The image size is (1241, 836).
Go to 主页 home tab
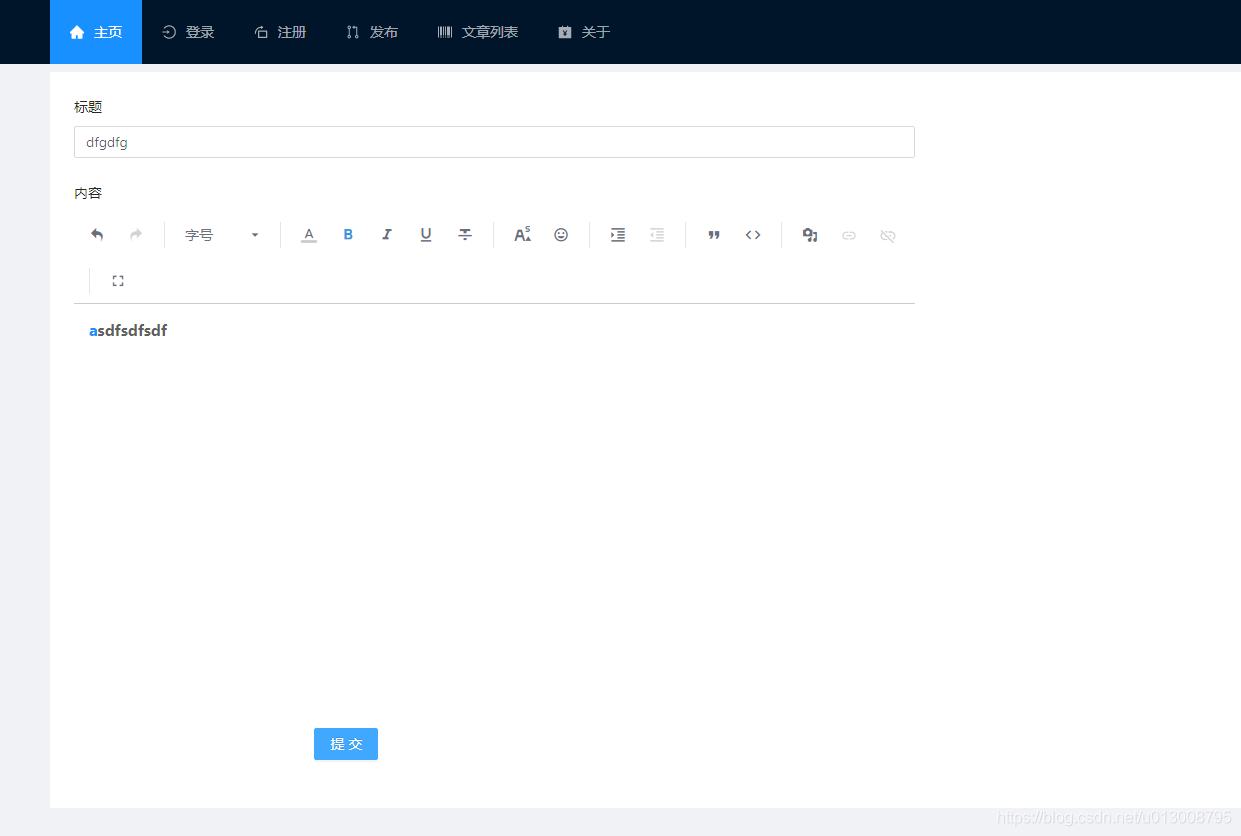click(96, 32)
